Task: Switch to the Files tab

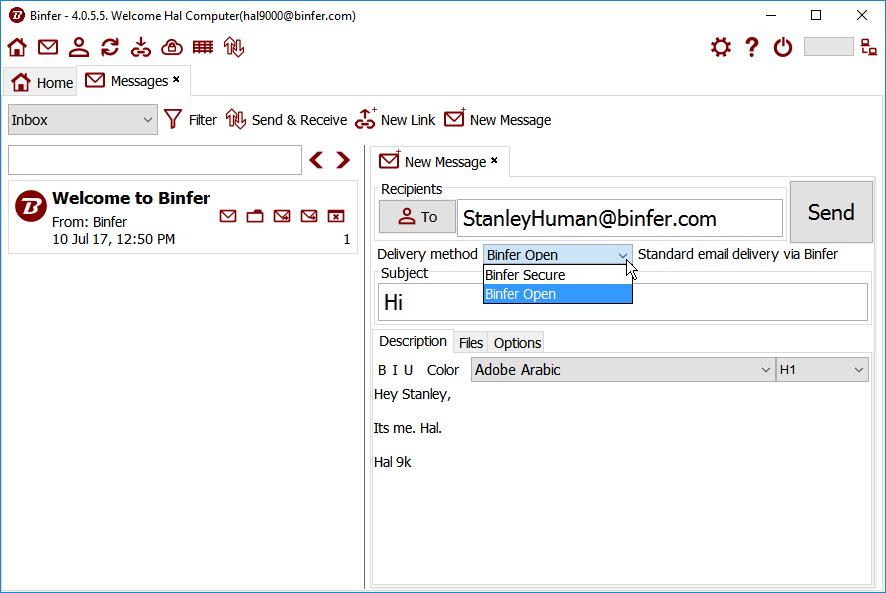Action: (x=471, y=343)
